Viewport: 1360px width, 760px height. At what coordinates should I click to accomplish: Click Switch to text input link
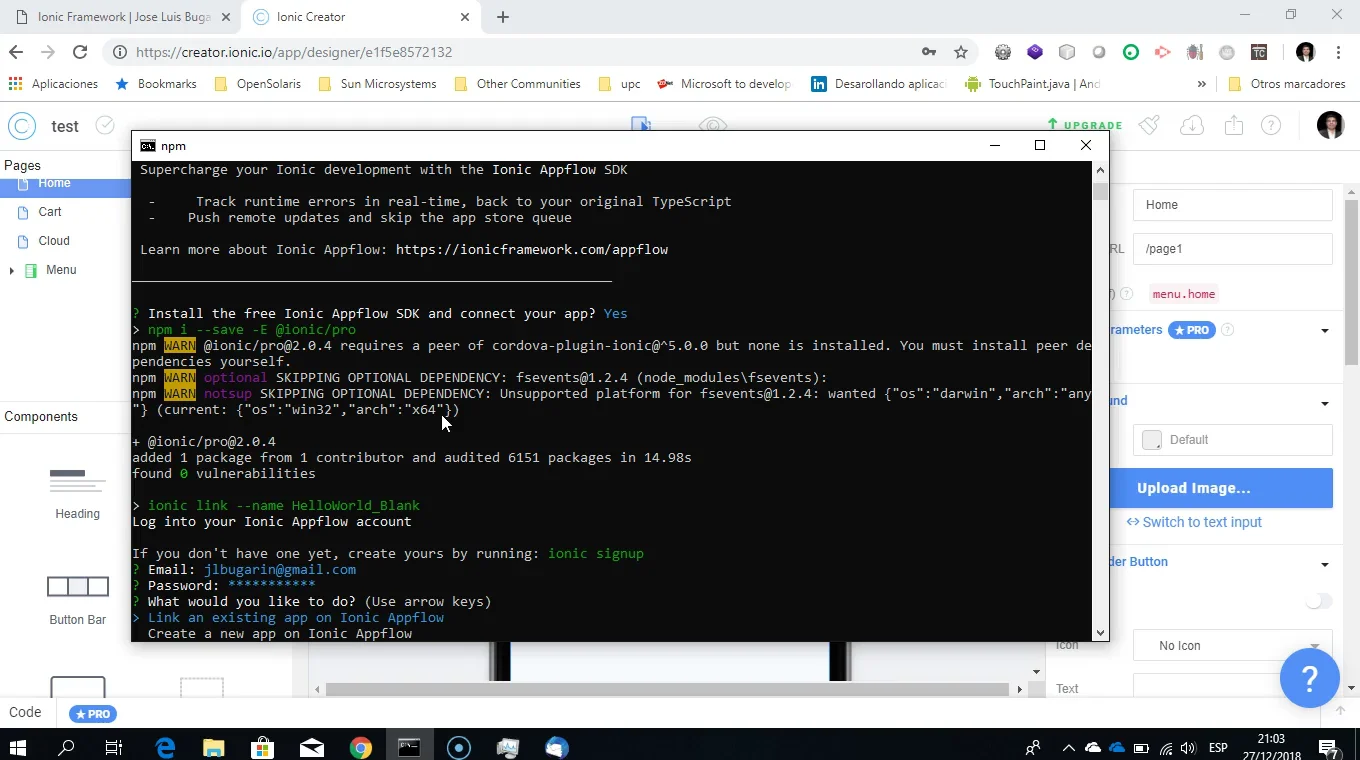(x=1194, y=522)
